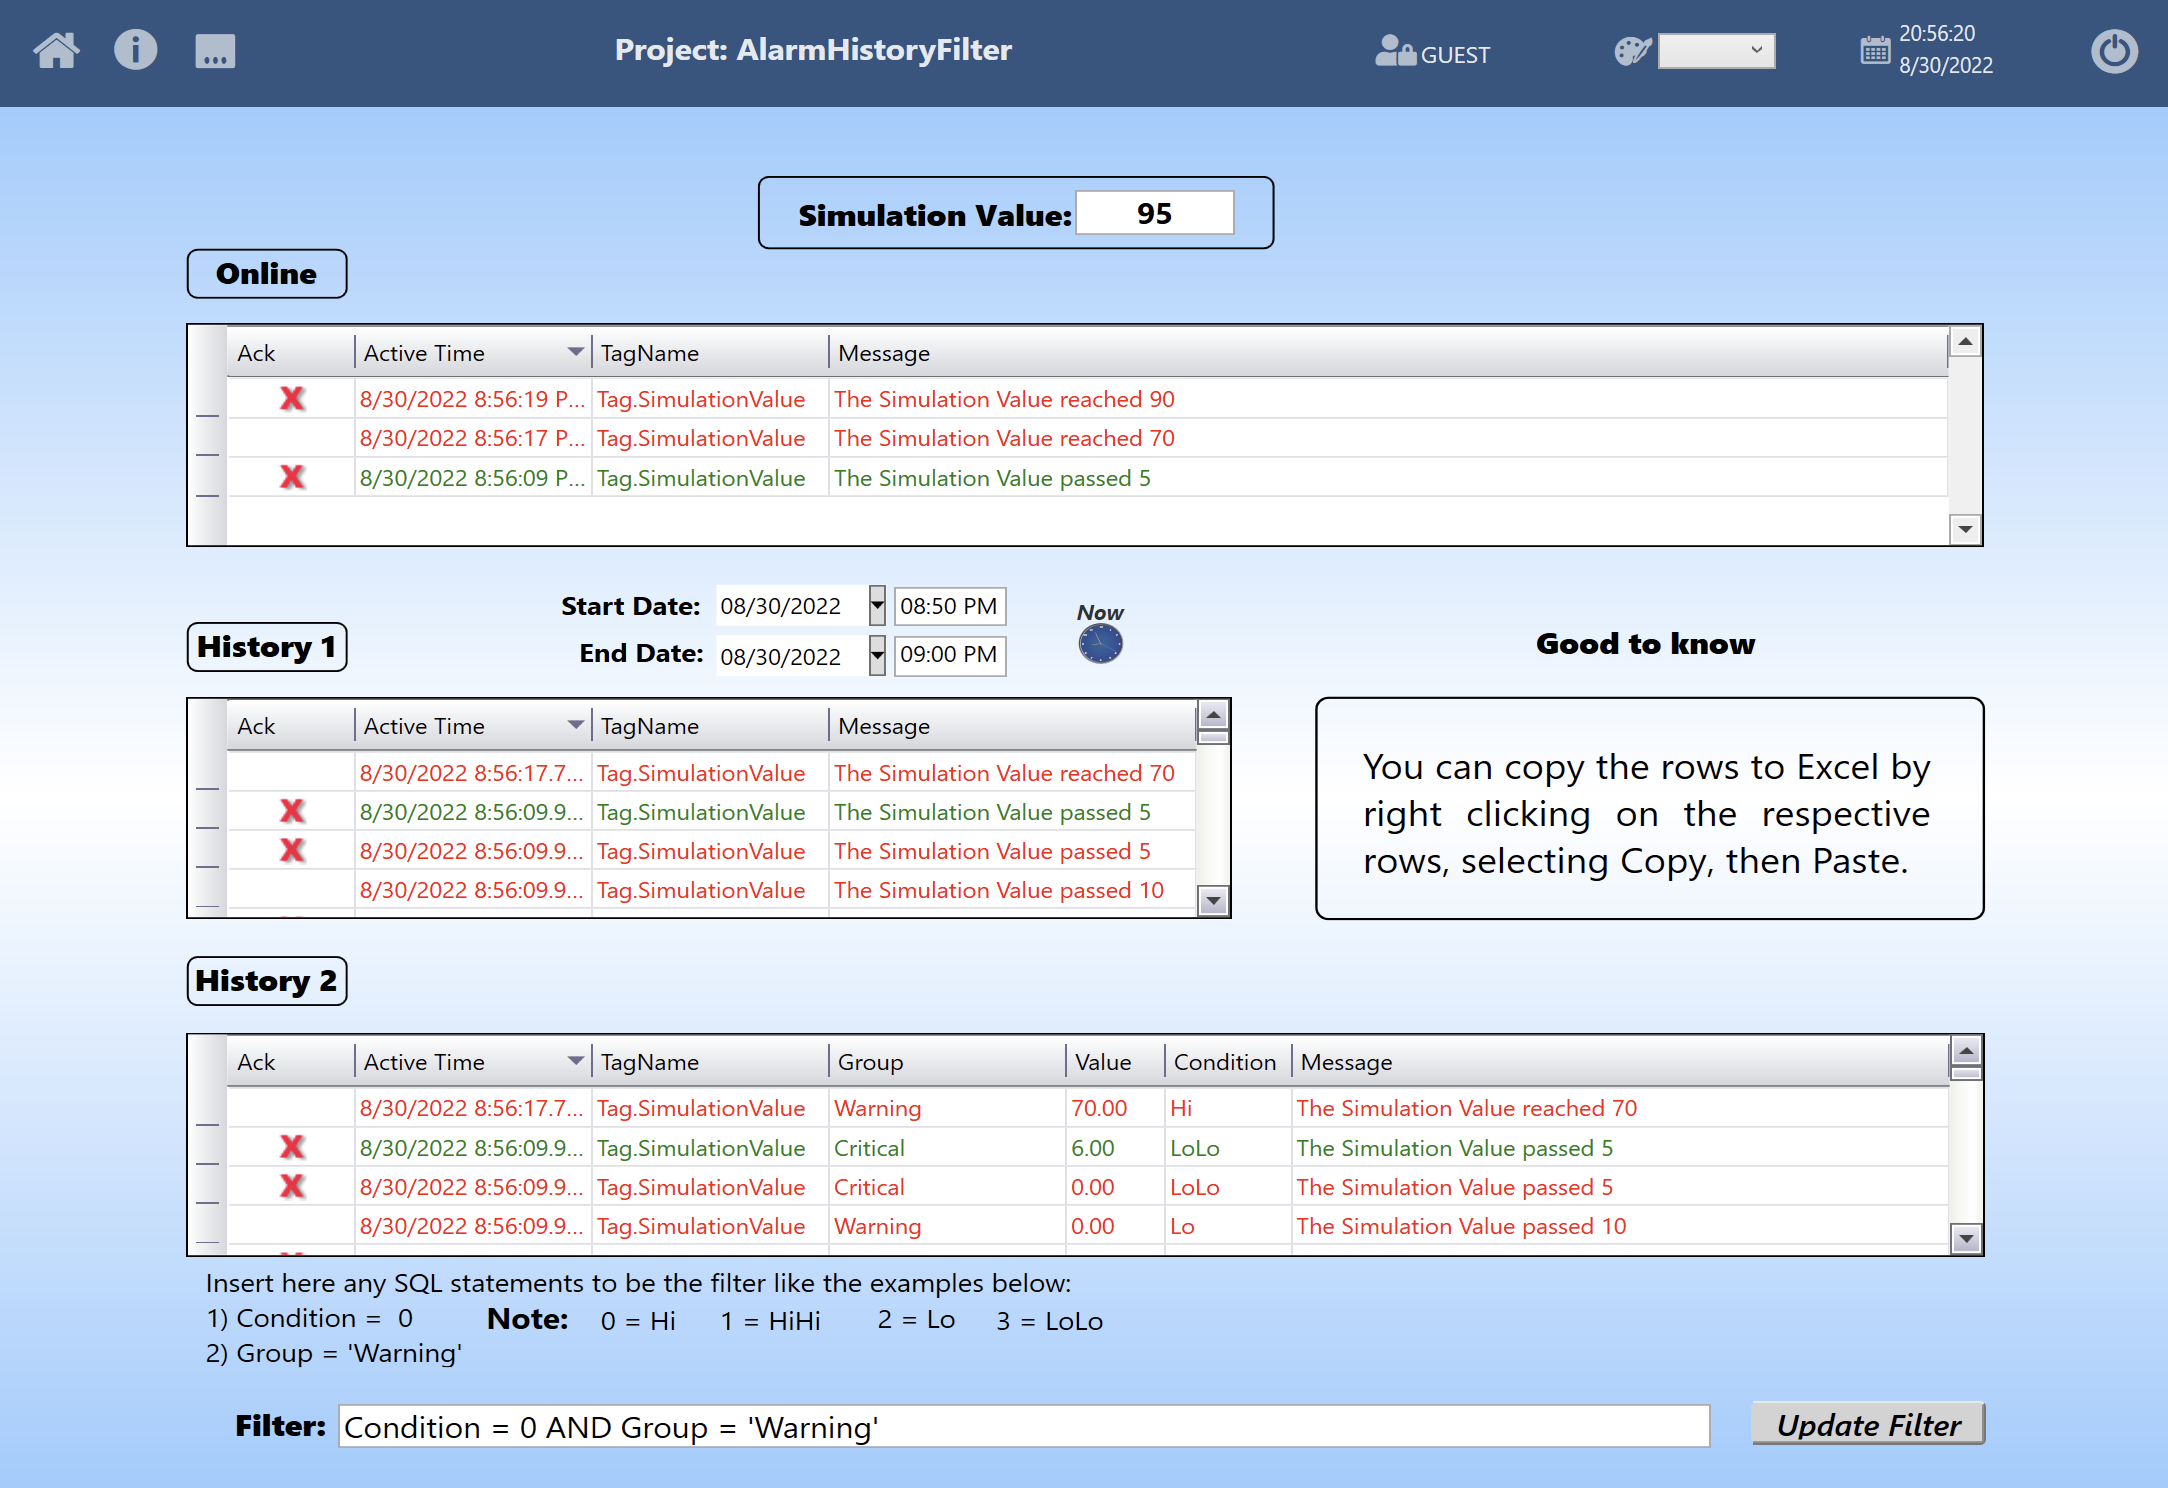Click down arrow of History 1 scrollbar

(1213, 901)
